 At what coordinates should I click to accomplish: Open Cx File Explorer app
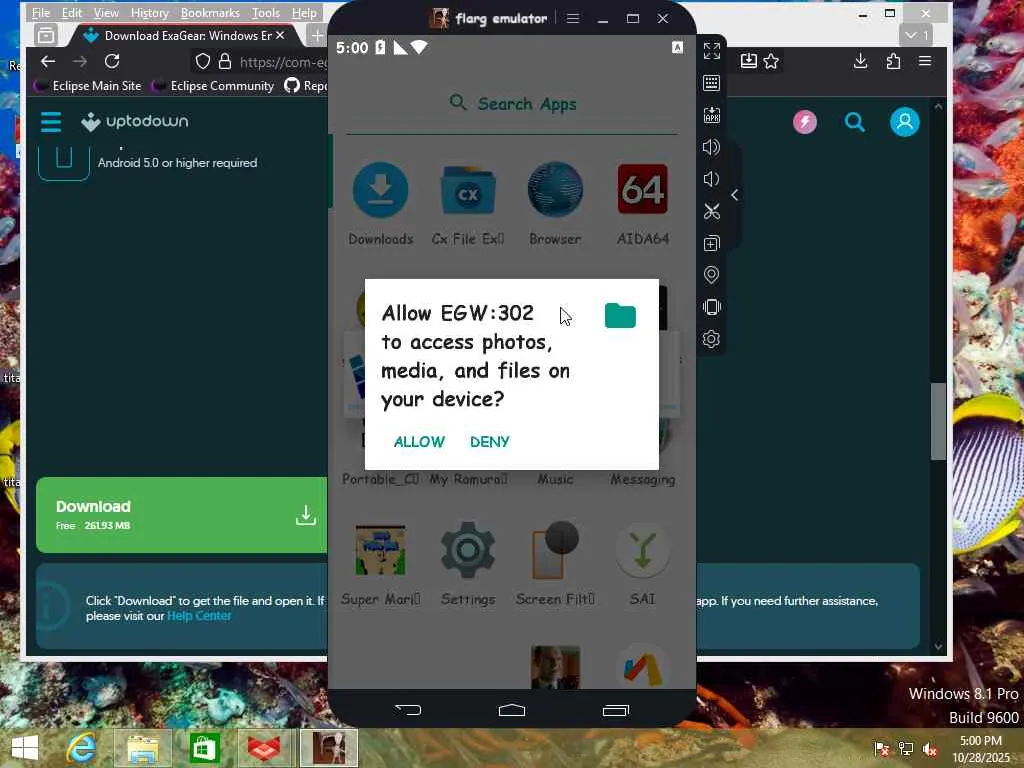468,204
